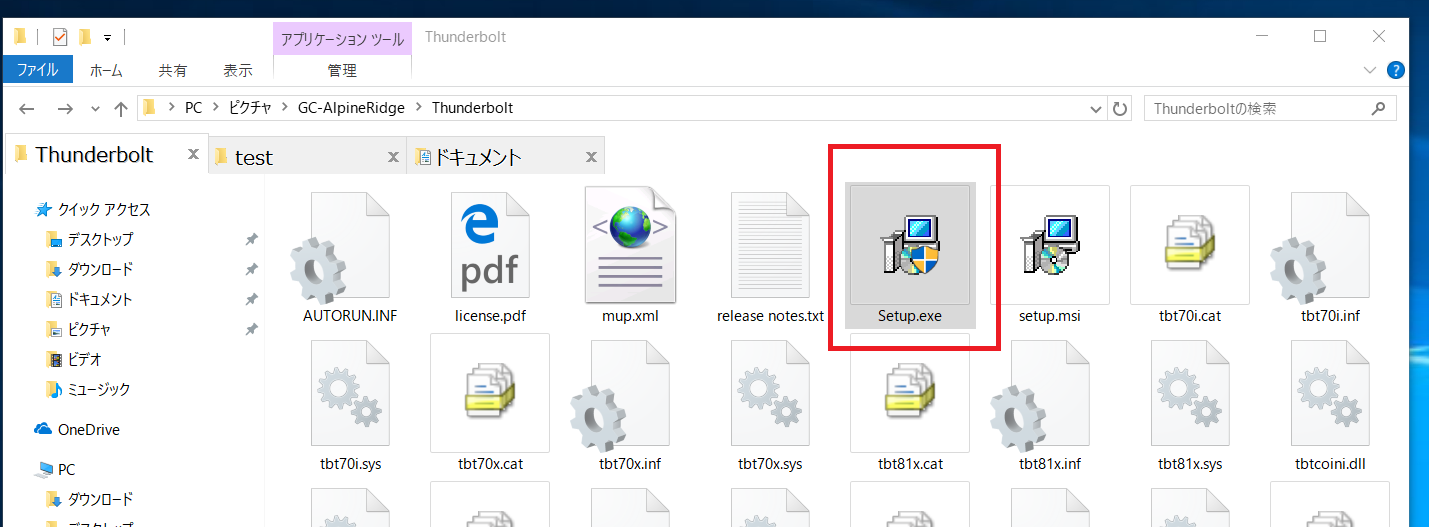Screen dimensions: 1429x527
Task: Open the 共有 ribbon tab
Action: [x=173, y=71]
